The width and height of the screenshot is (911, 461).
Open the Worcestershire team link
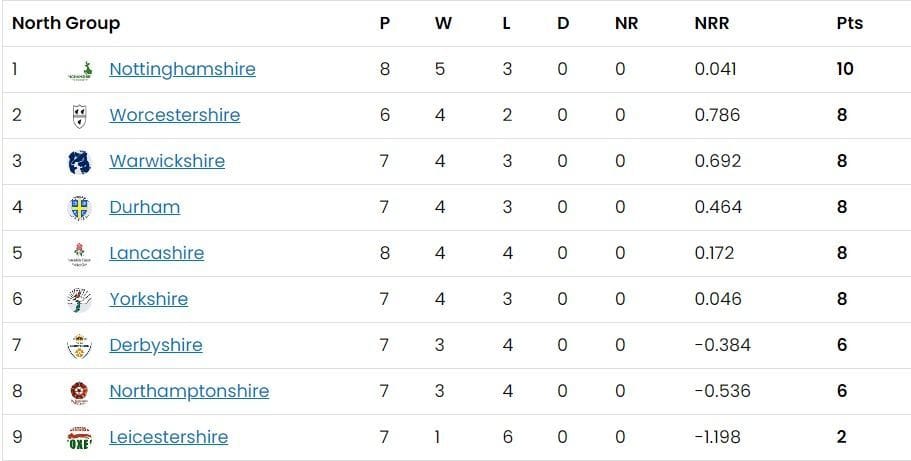(174, 115)
